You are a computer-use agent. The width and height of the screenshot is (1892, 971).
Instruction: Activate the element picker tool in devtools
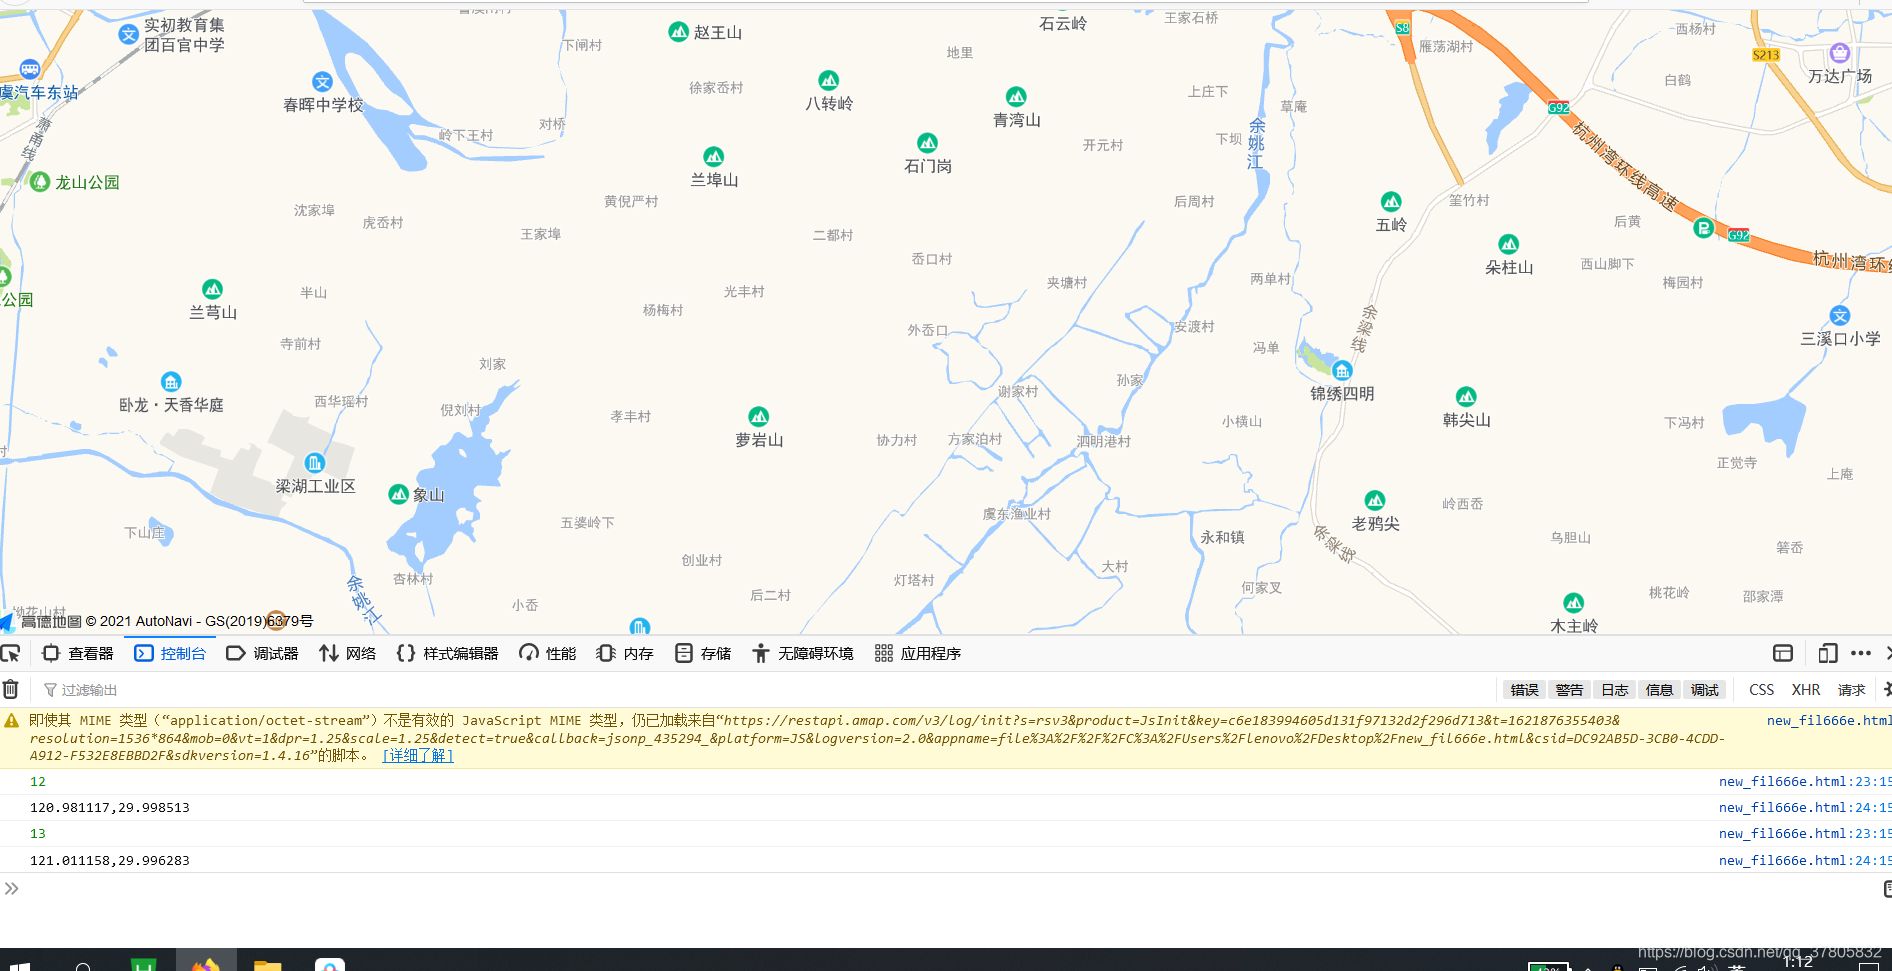point(10,654)
